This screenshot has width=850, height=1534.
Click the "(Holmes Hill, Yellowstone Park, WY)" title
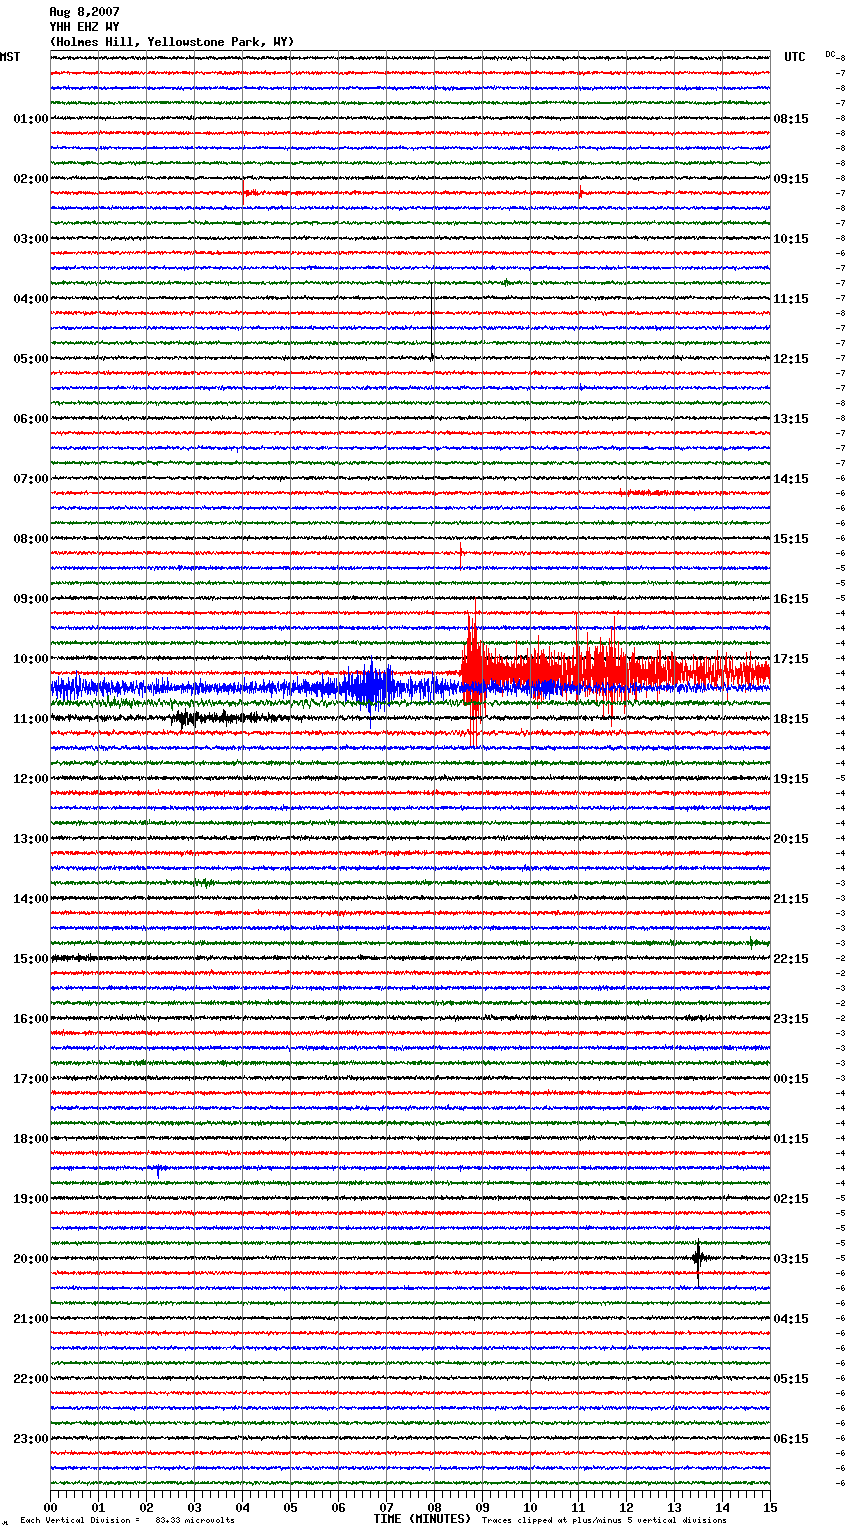click(x=172, y=42)
